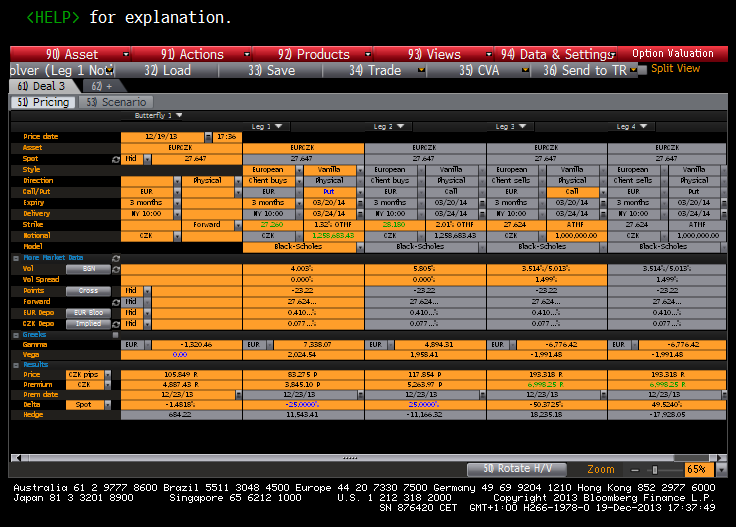Click the Price date field 12/19/13
The image size is (736, 527).
pyautogui.click(x=162, y=137)
